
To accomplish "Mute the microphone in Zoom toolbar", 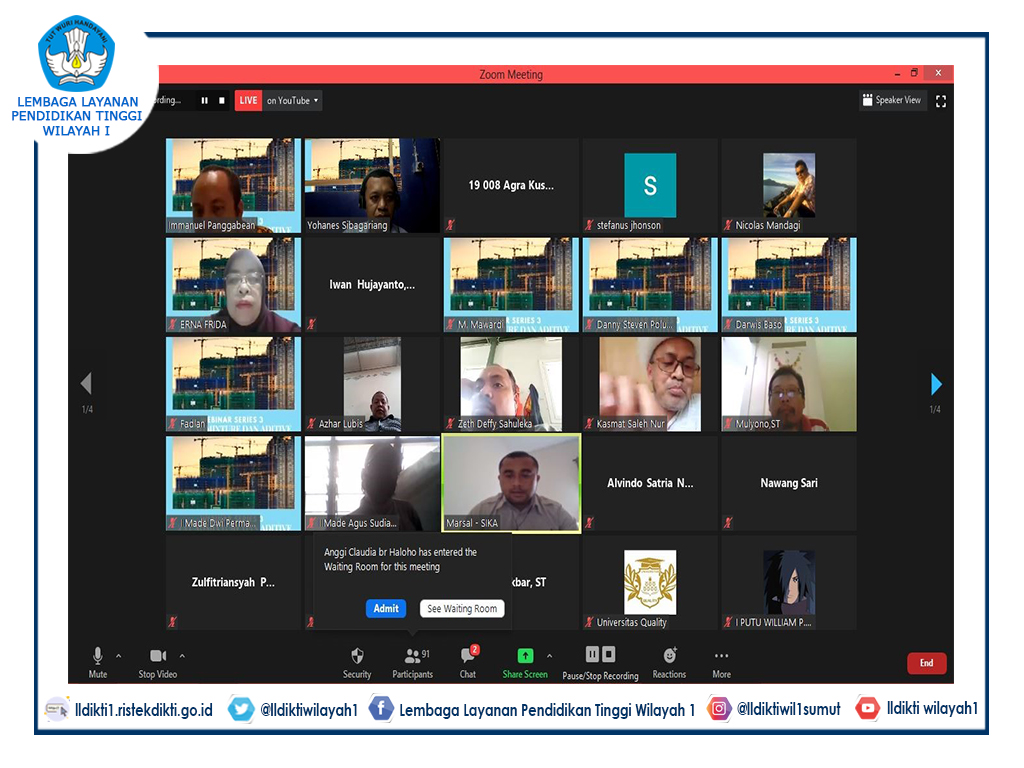I will click(x=97, y=662).
